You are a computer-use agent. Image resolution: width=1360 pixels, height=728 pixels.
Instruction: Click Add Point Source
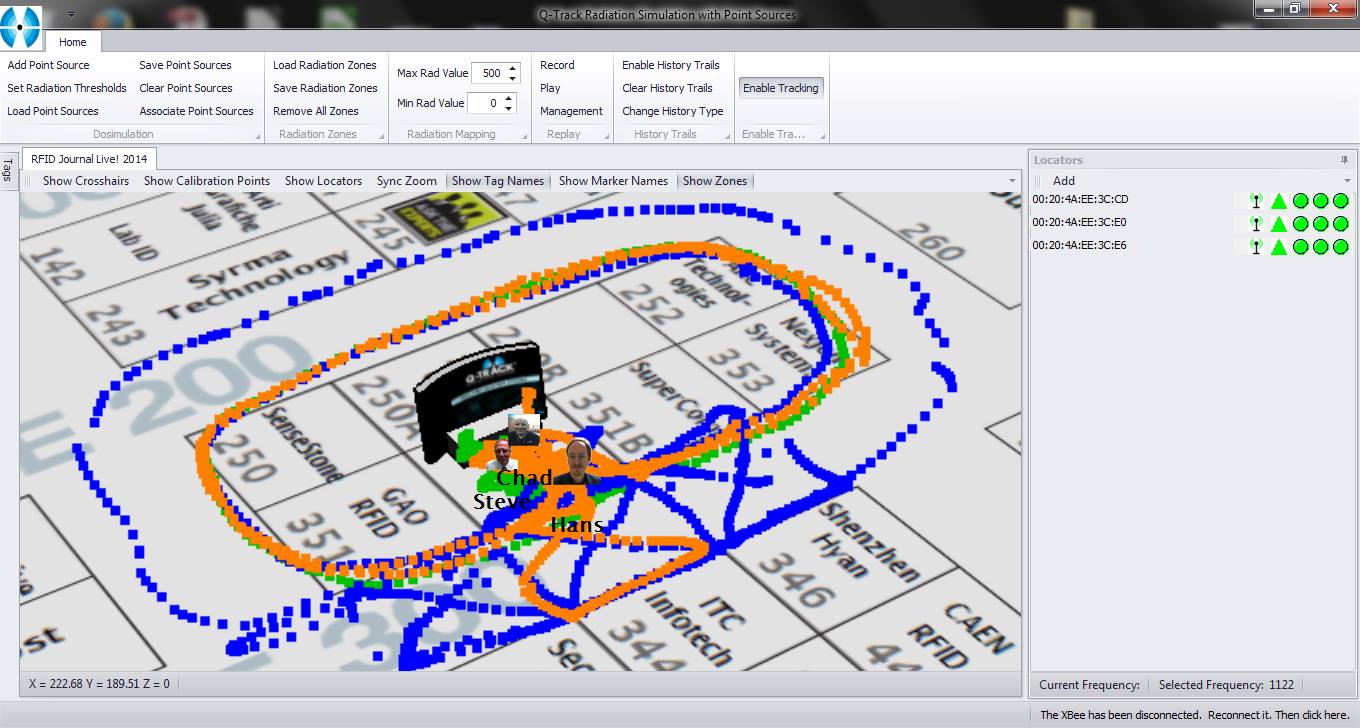click(48, 65)
